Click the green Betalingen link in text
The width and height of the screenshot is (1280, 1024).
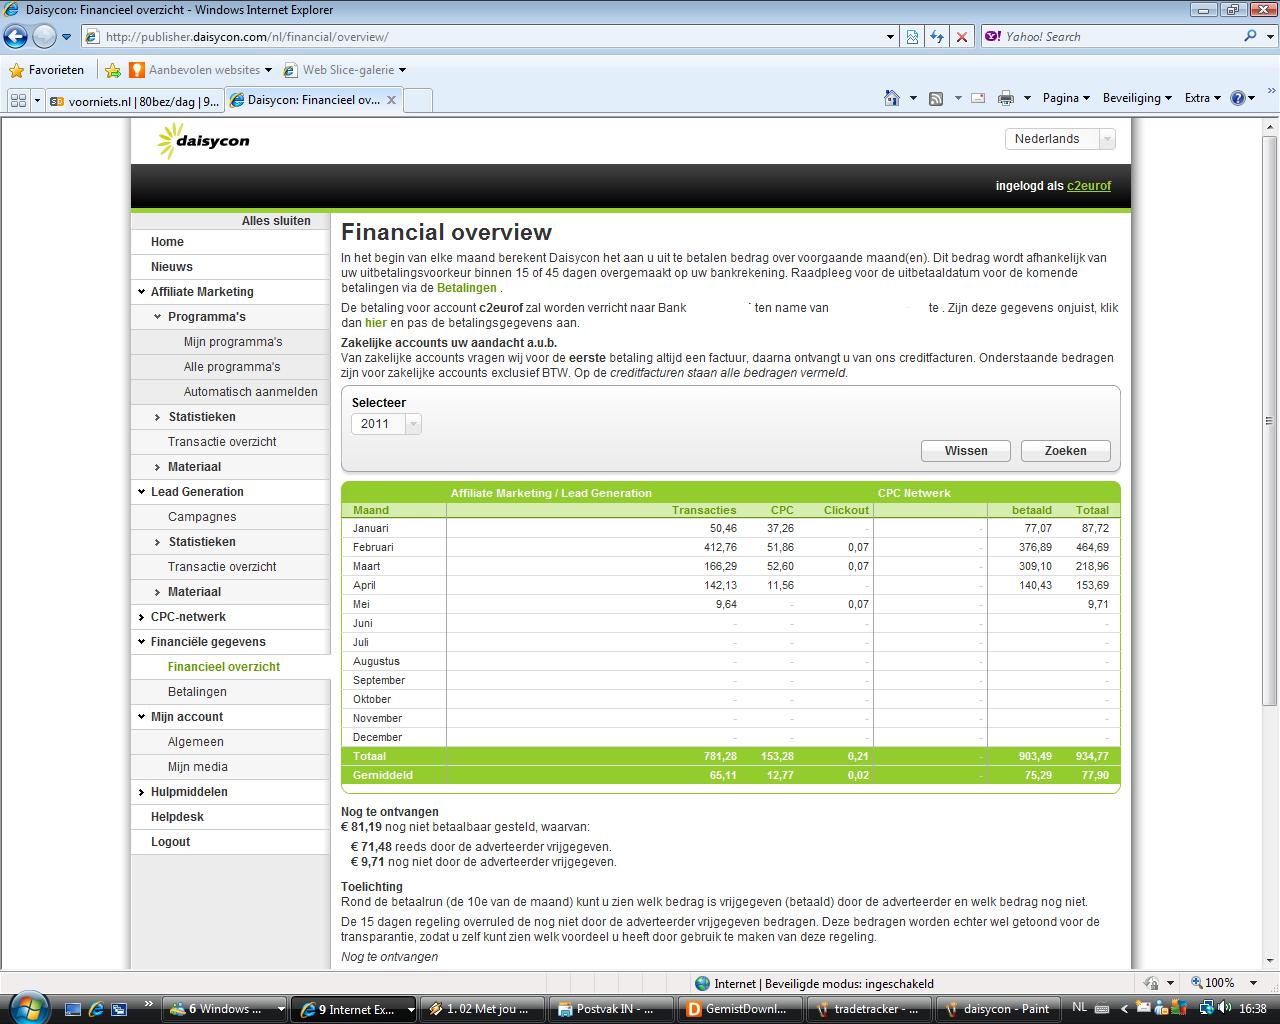pyautogui.click(x=467, y=288)
